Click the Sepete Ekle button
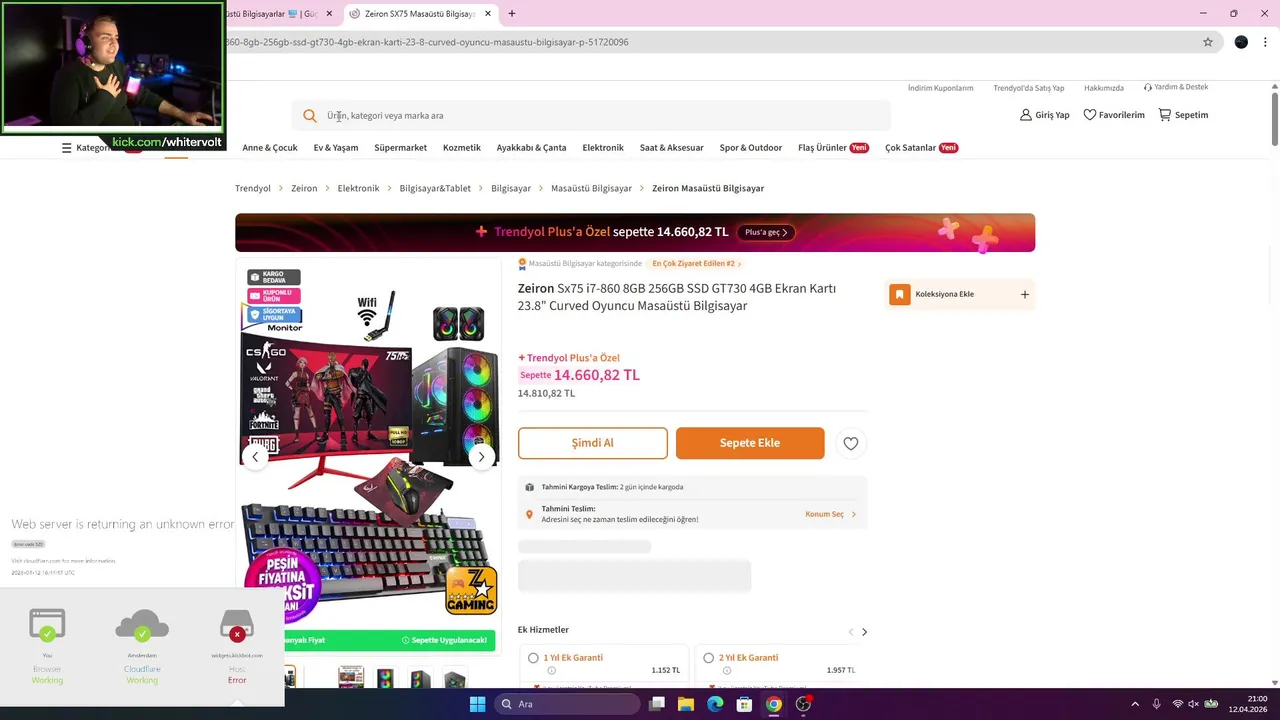 click(x=750, y=443)
